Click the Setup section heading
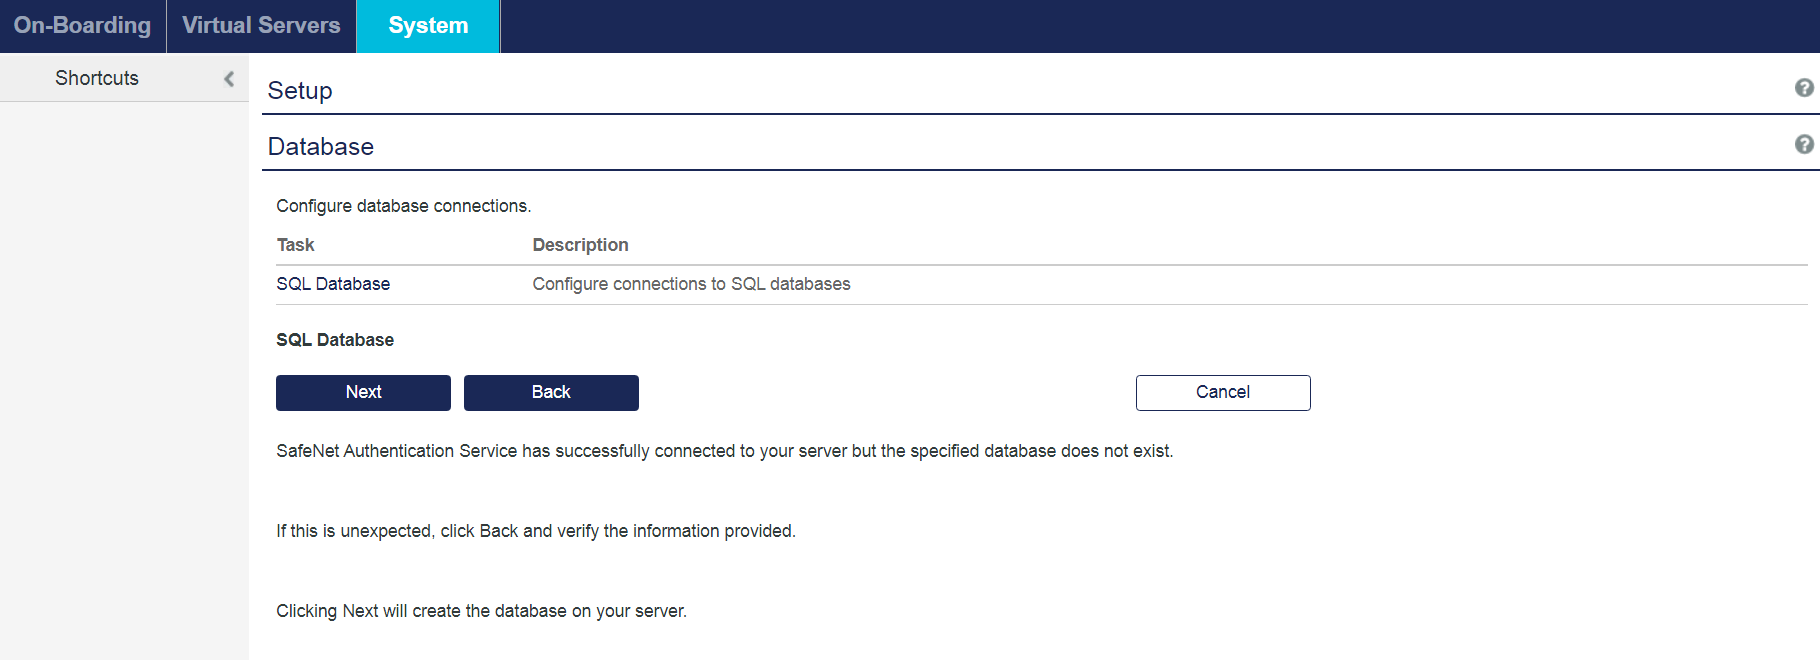1820x660 pixels. click(x=300, y=91)
